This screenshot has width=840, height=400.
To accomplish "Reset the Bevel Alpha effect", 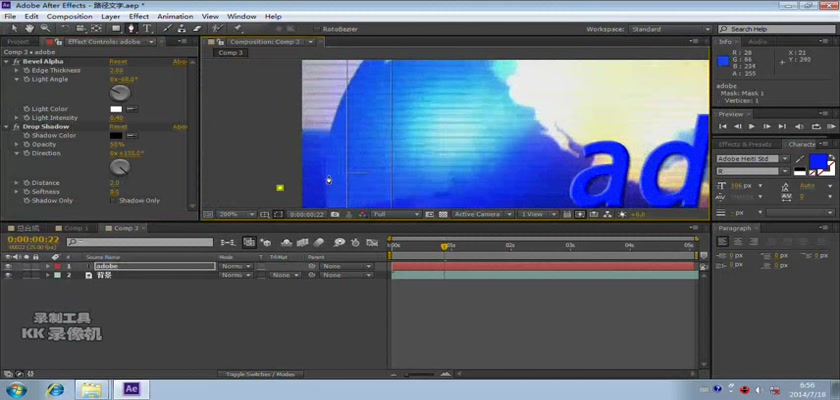I will 118,62.
